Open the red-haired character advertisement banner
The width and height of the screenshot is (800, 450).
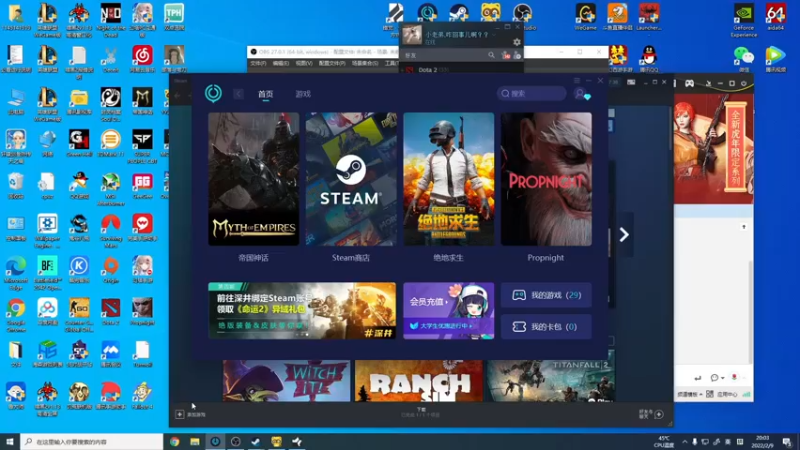pos(713,148)
